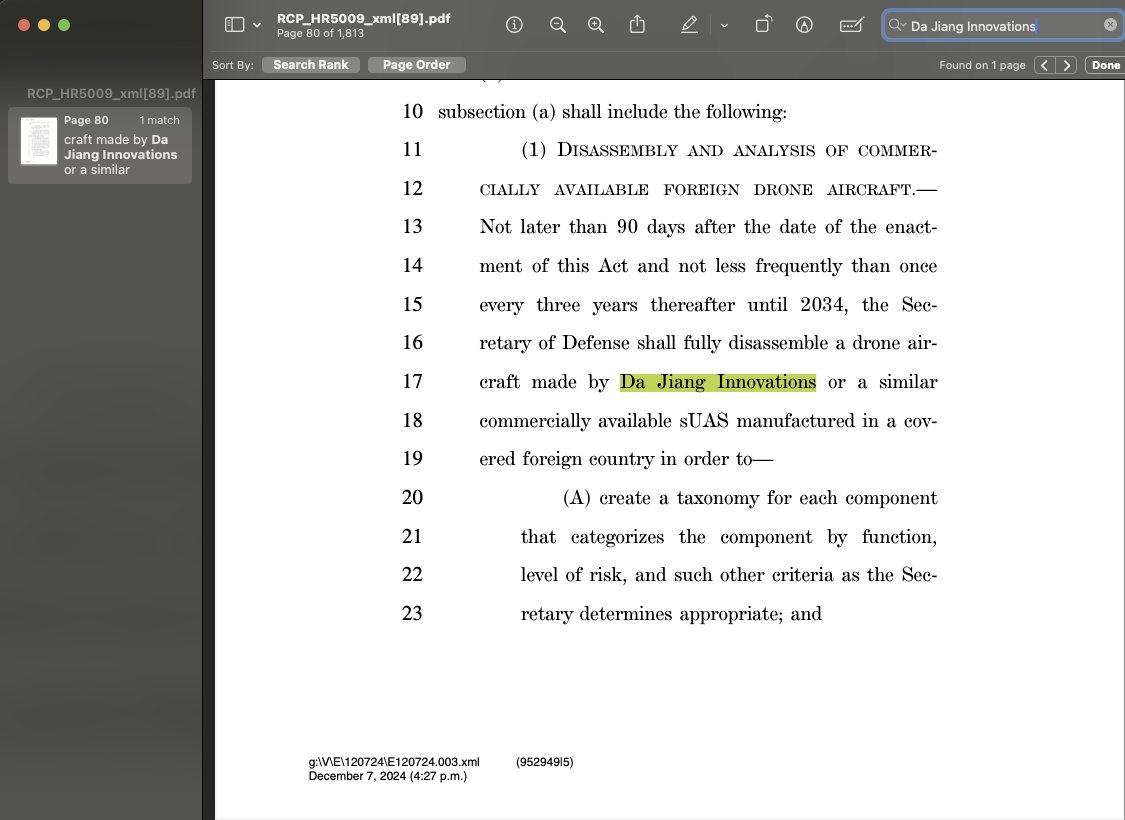Image resolution: width=1125 pixels, height=820 pixels.
Task: Minimize the Preview window with yellow button
Action: tap(44, 25)
